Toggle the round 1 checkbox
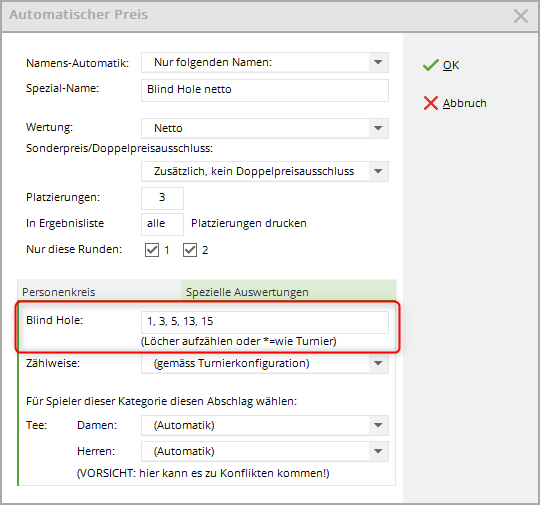The image size is (540, 505). [x=152, y=250]
